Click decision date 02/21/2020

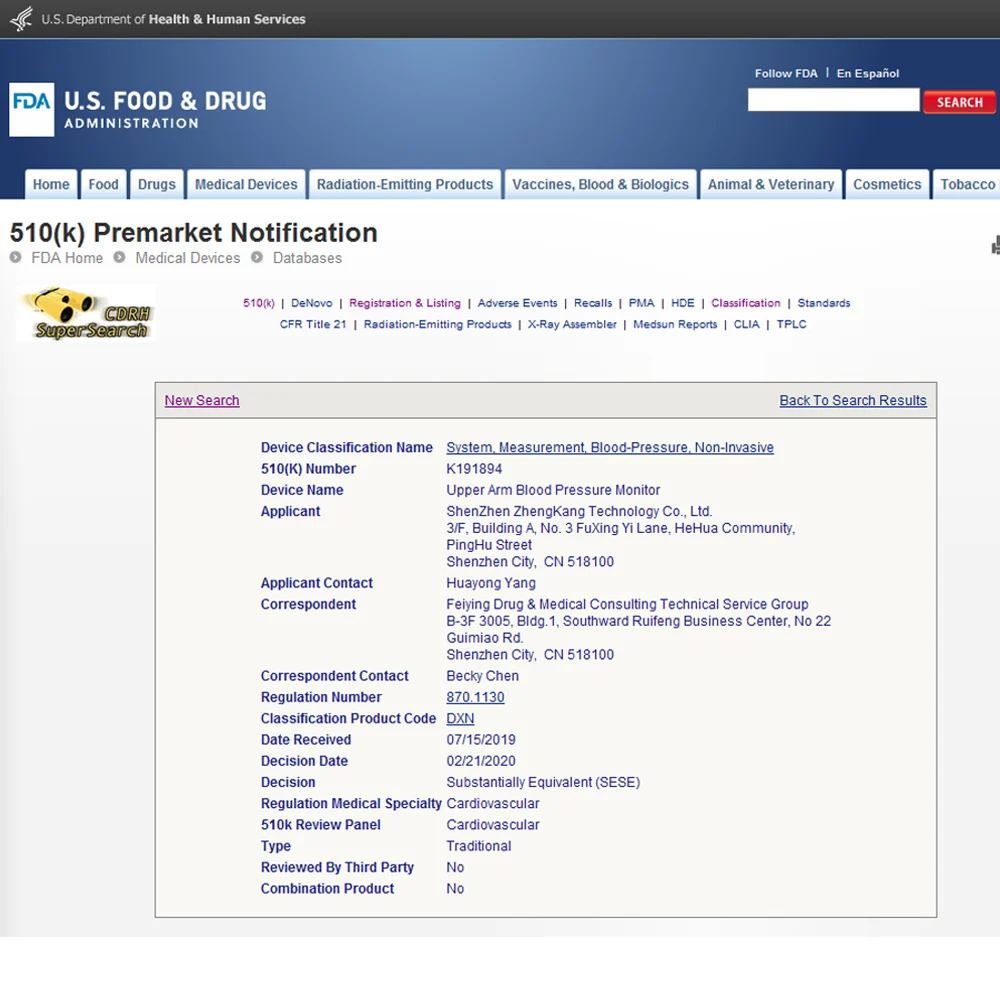pos(481,761)
